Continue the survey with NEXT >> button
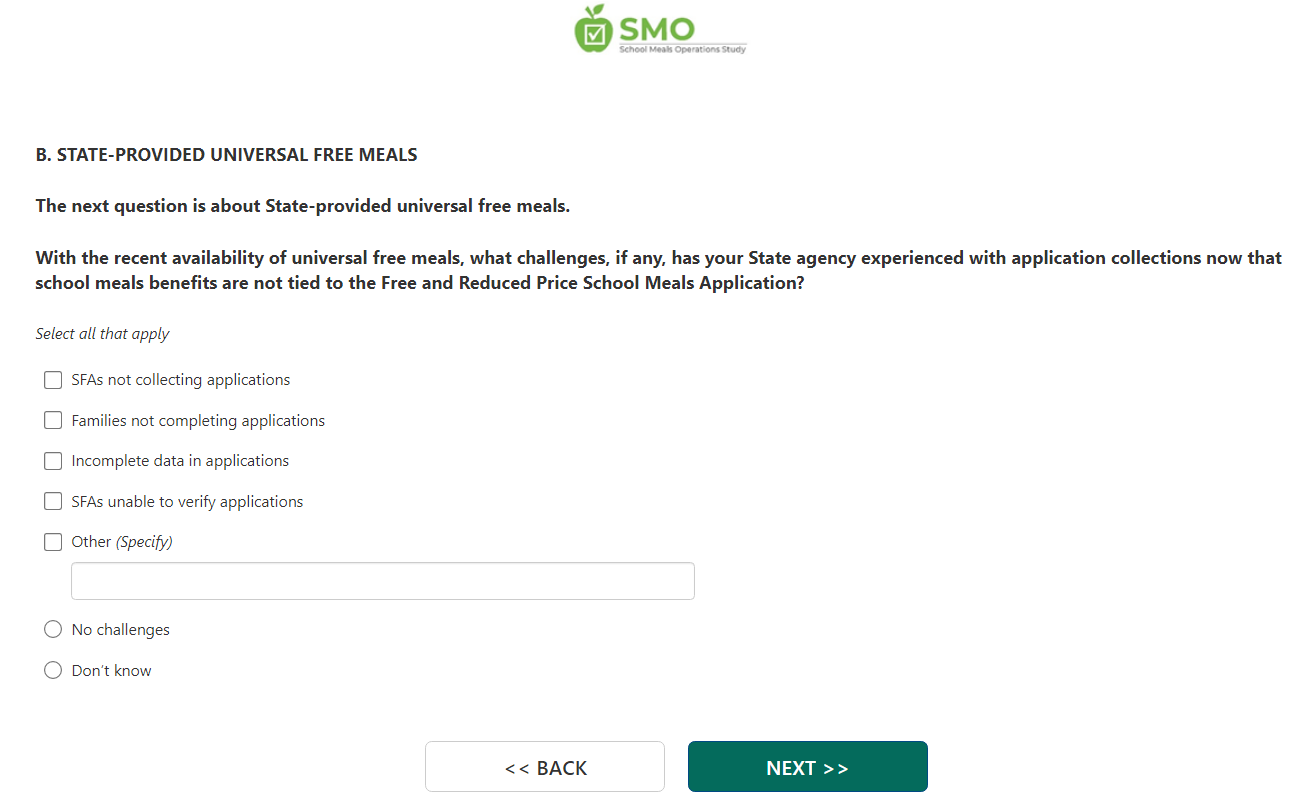This screenshot has width=1310, height=810. pos(808,767)
